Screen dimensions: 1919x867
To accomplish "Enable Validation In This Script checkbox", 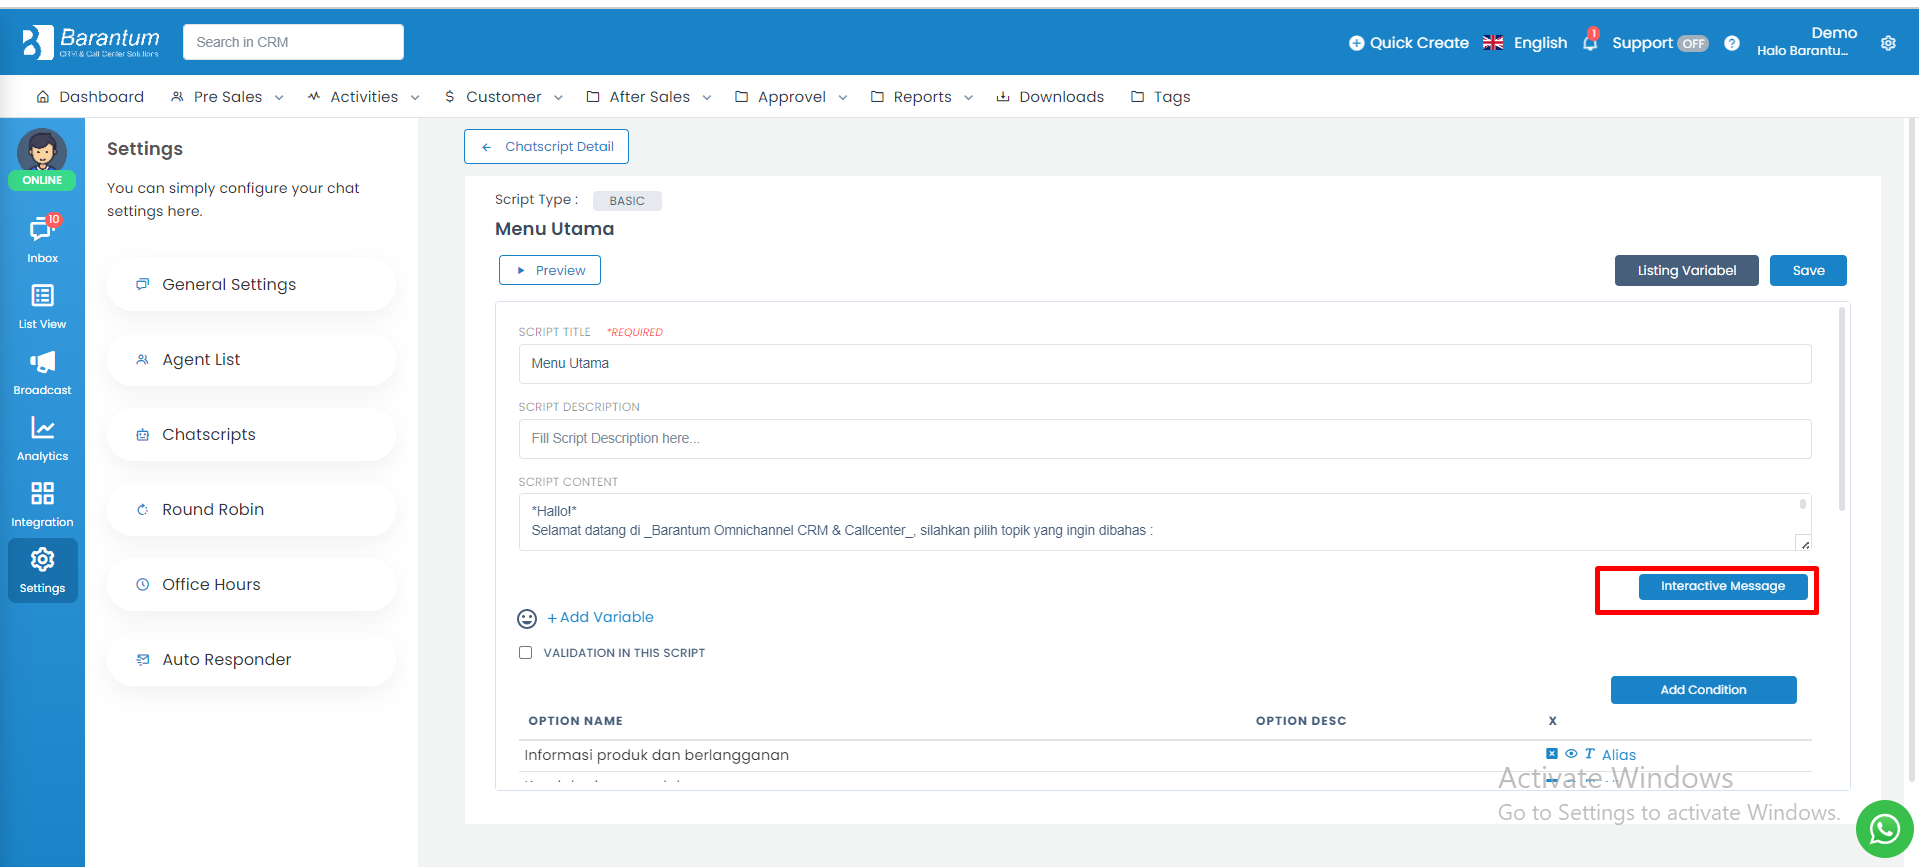I will click(525, 653).
